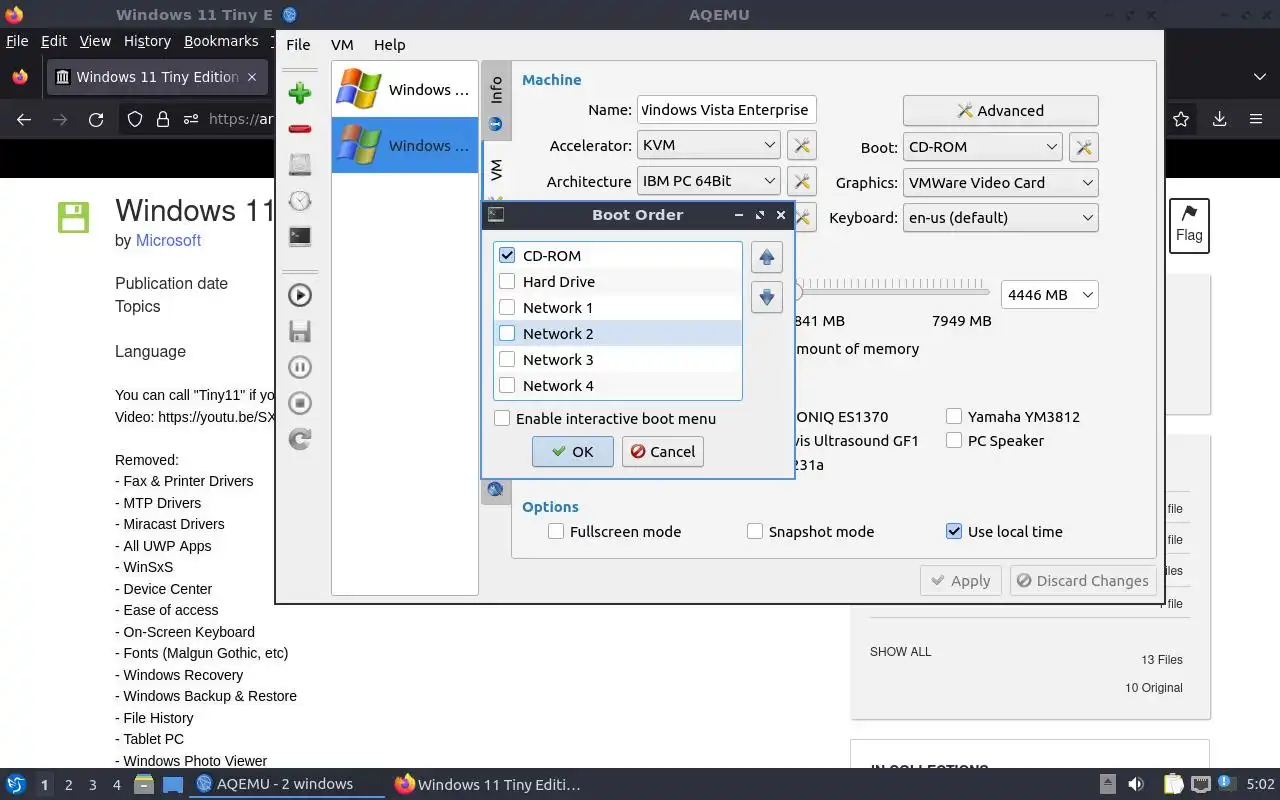This screenshot has height=800, width=1280.
Task: Uncheck CD-ROM in the Boot Order list
Action: [x=507, y=255]
